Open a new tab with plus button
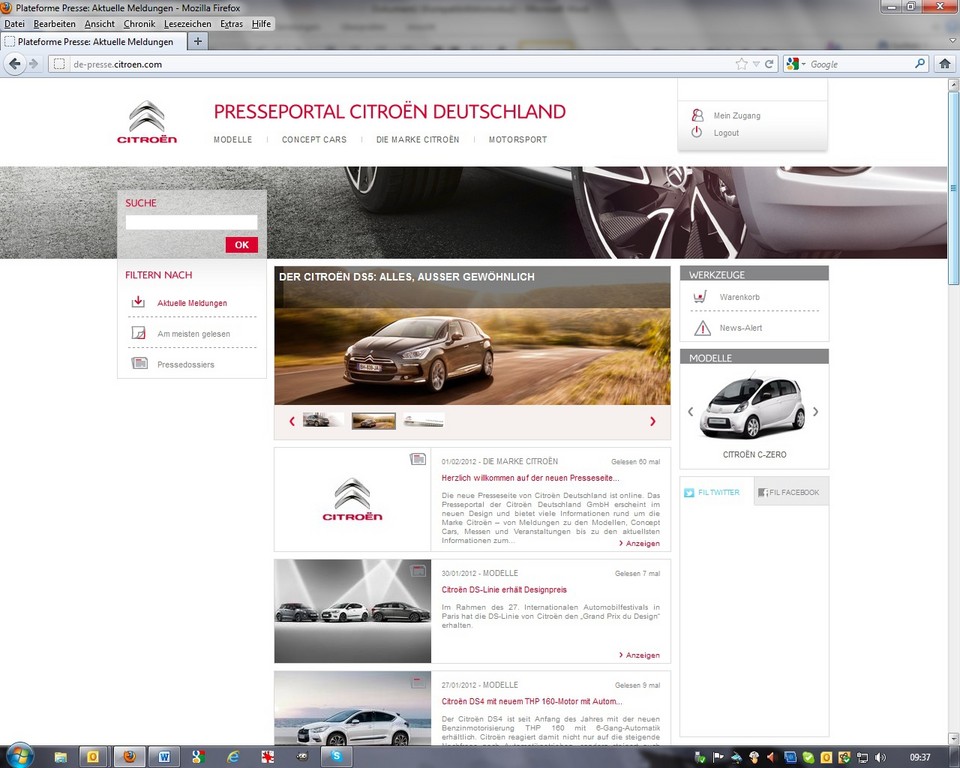The height and width of the screenshot is (768, 960). [x=197, y=41]
